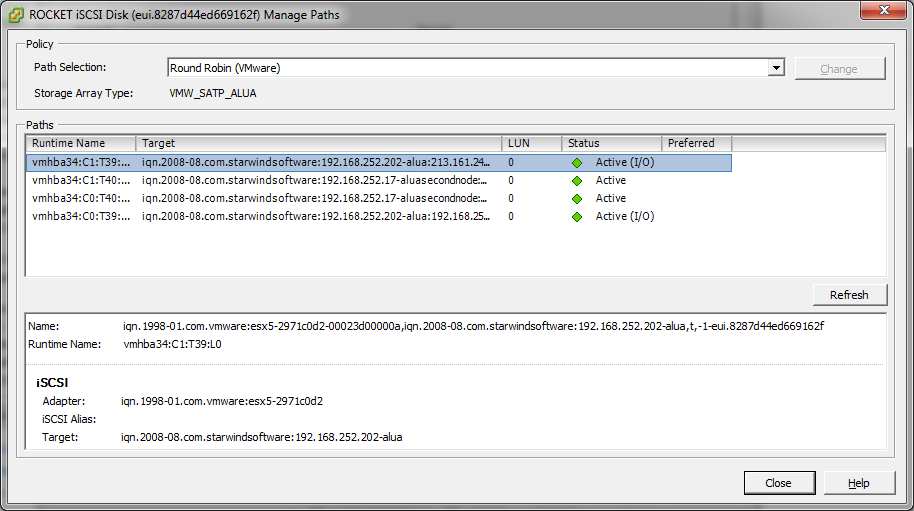914x511 pixels.
Task: Click the Refresh button
Action: (850, 295)
